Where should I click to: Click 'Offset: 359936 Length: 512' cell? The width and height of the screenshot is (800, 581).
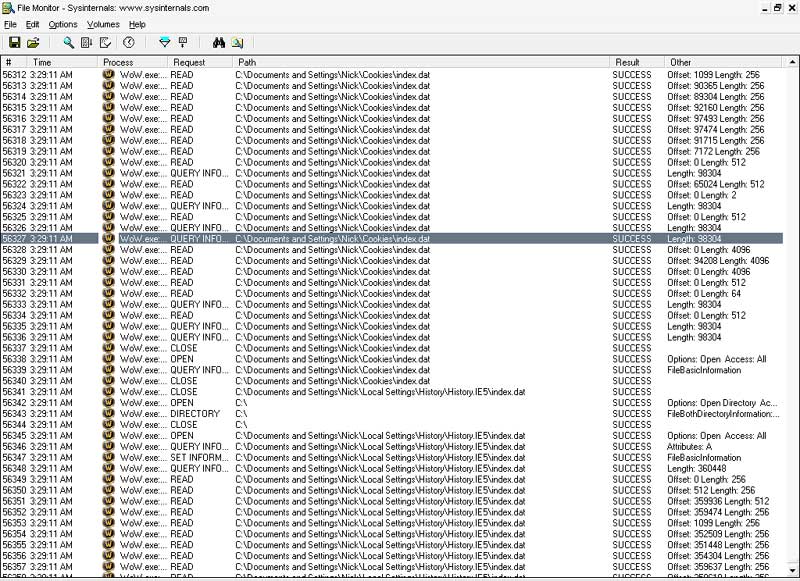click(x=718, y=501)
